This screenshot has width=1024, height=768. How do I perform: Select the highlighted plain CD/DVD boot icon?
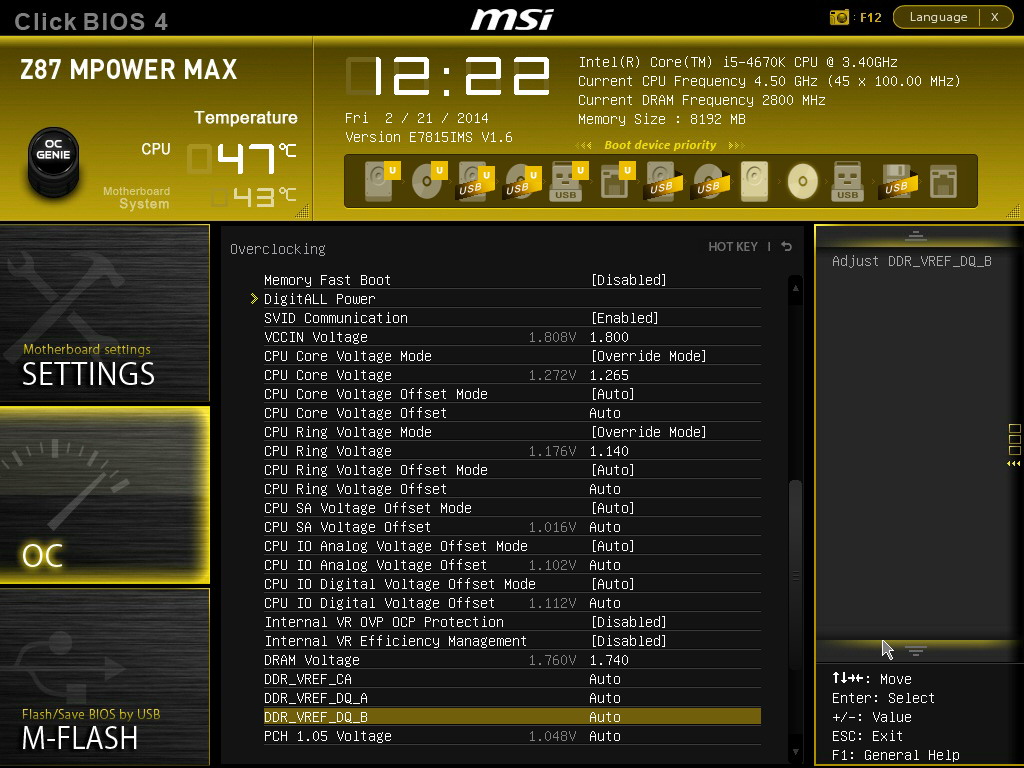(x=803, y=181)
